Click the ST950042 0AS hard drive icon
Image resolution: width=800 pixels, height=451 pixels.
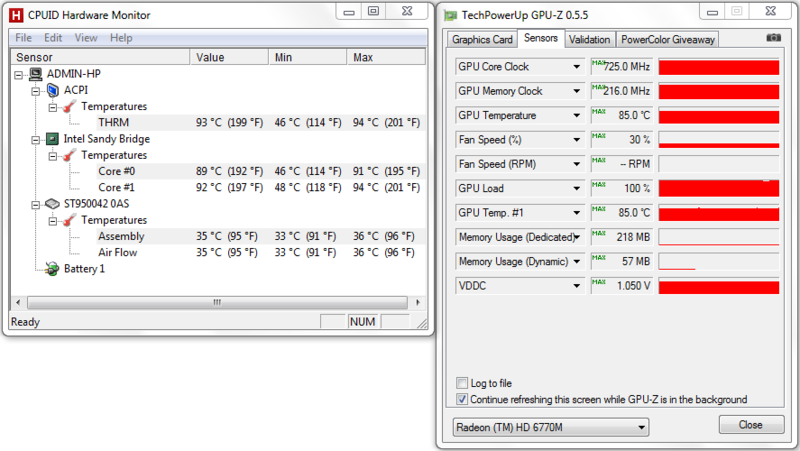pos(52,204)
